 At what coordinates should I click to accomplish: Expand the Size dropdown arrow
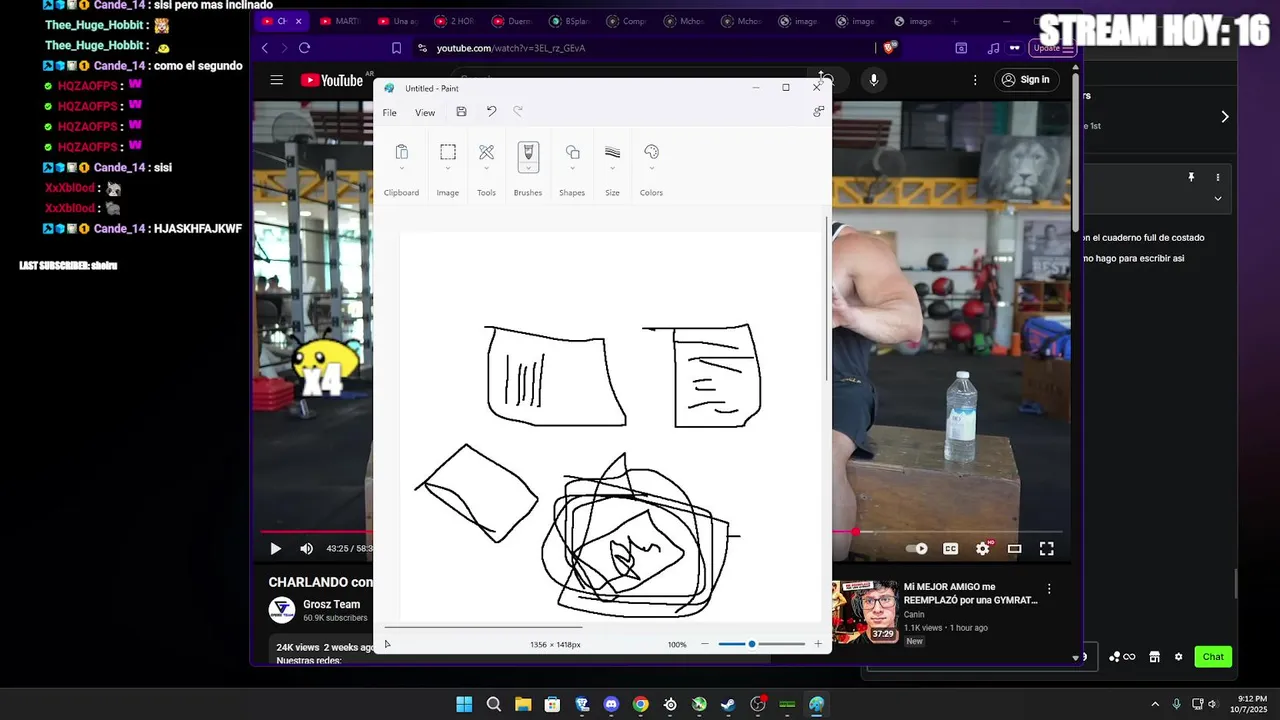coord(612,169)
